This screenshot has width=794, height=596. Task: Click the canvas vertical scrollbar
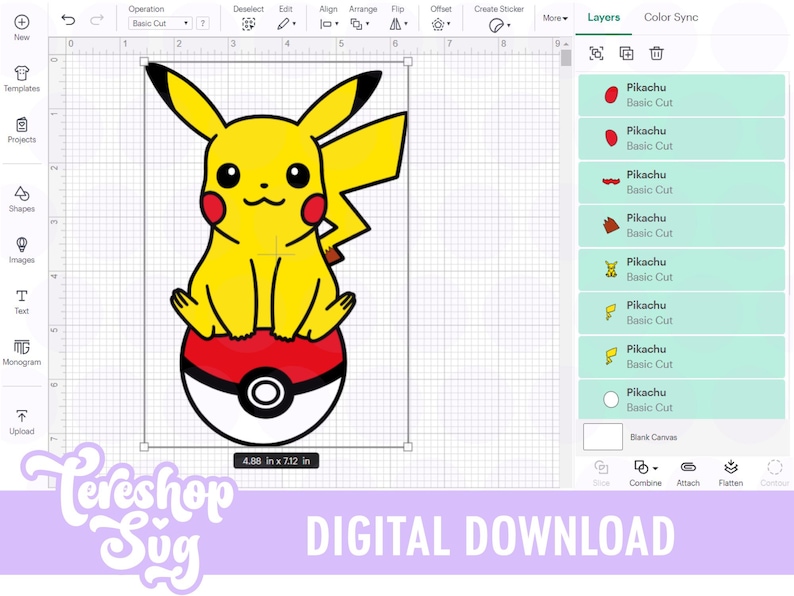pyautogui.click(x=566, y=58)
